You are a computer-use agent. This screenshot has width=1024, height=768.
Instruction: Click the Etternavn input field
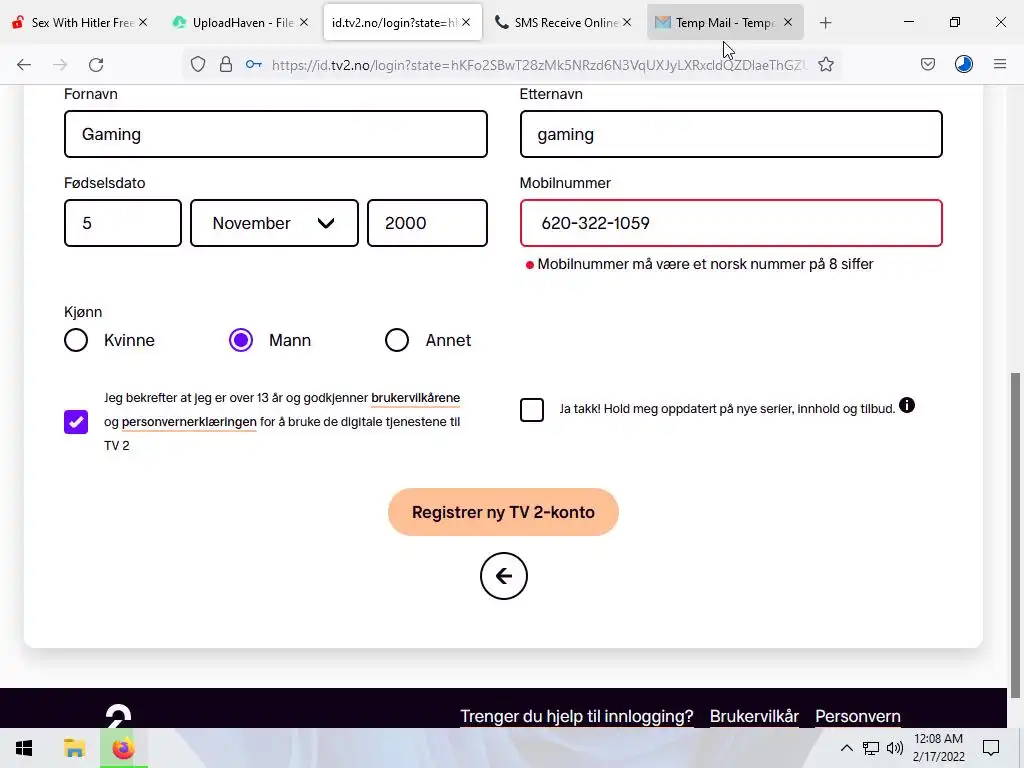pos(731,134)
